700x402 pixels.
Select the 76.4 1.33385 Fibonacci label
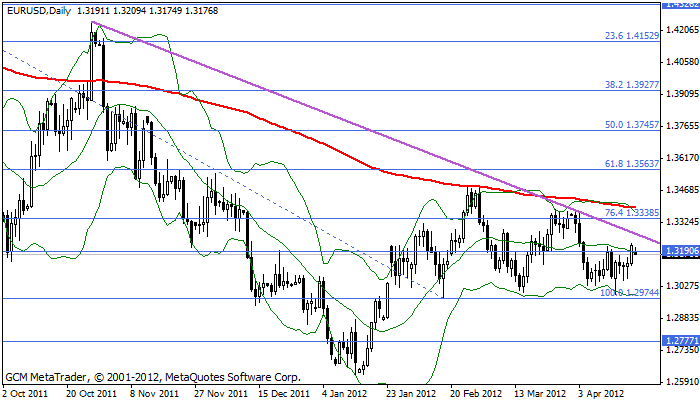coord(632,213)
